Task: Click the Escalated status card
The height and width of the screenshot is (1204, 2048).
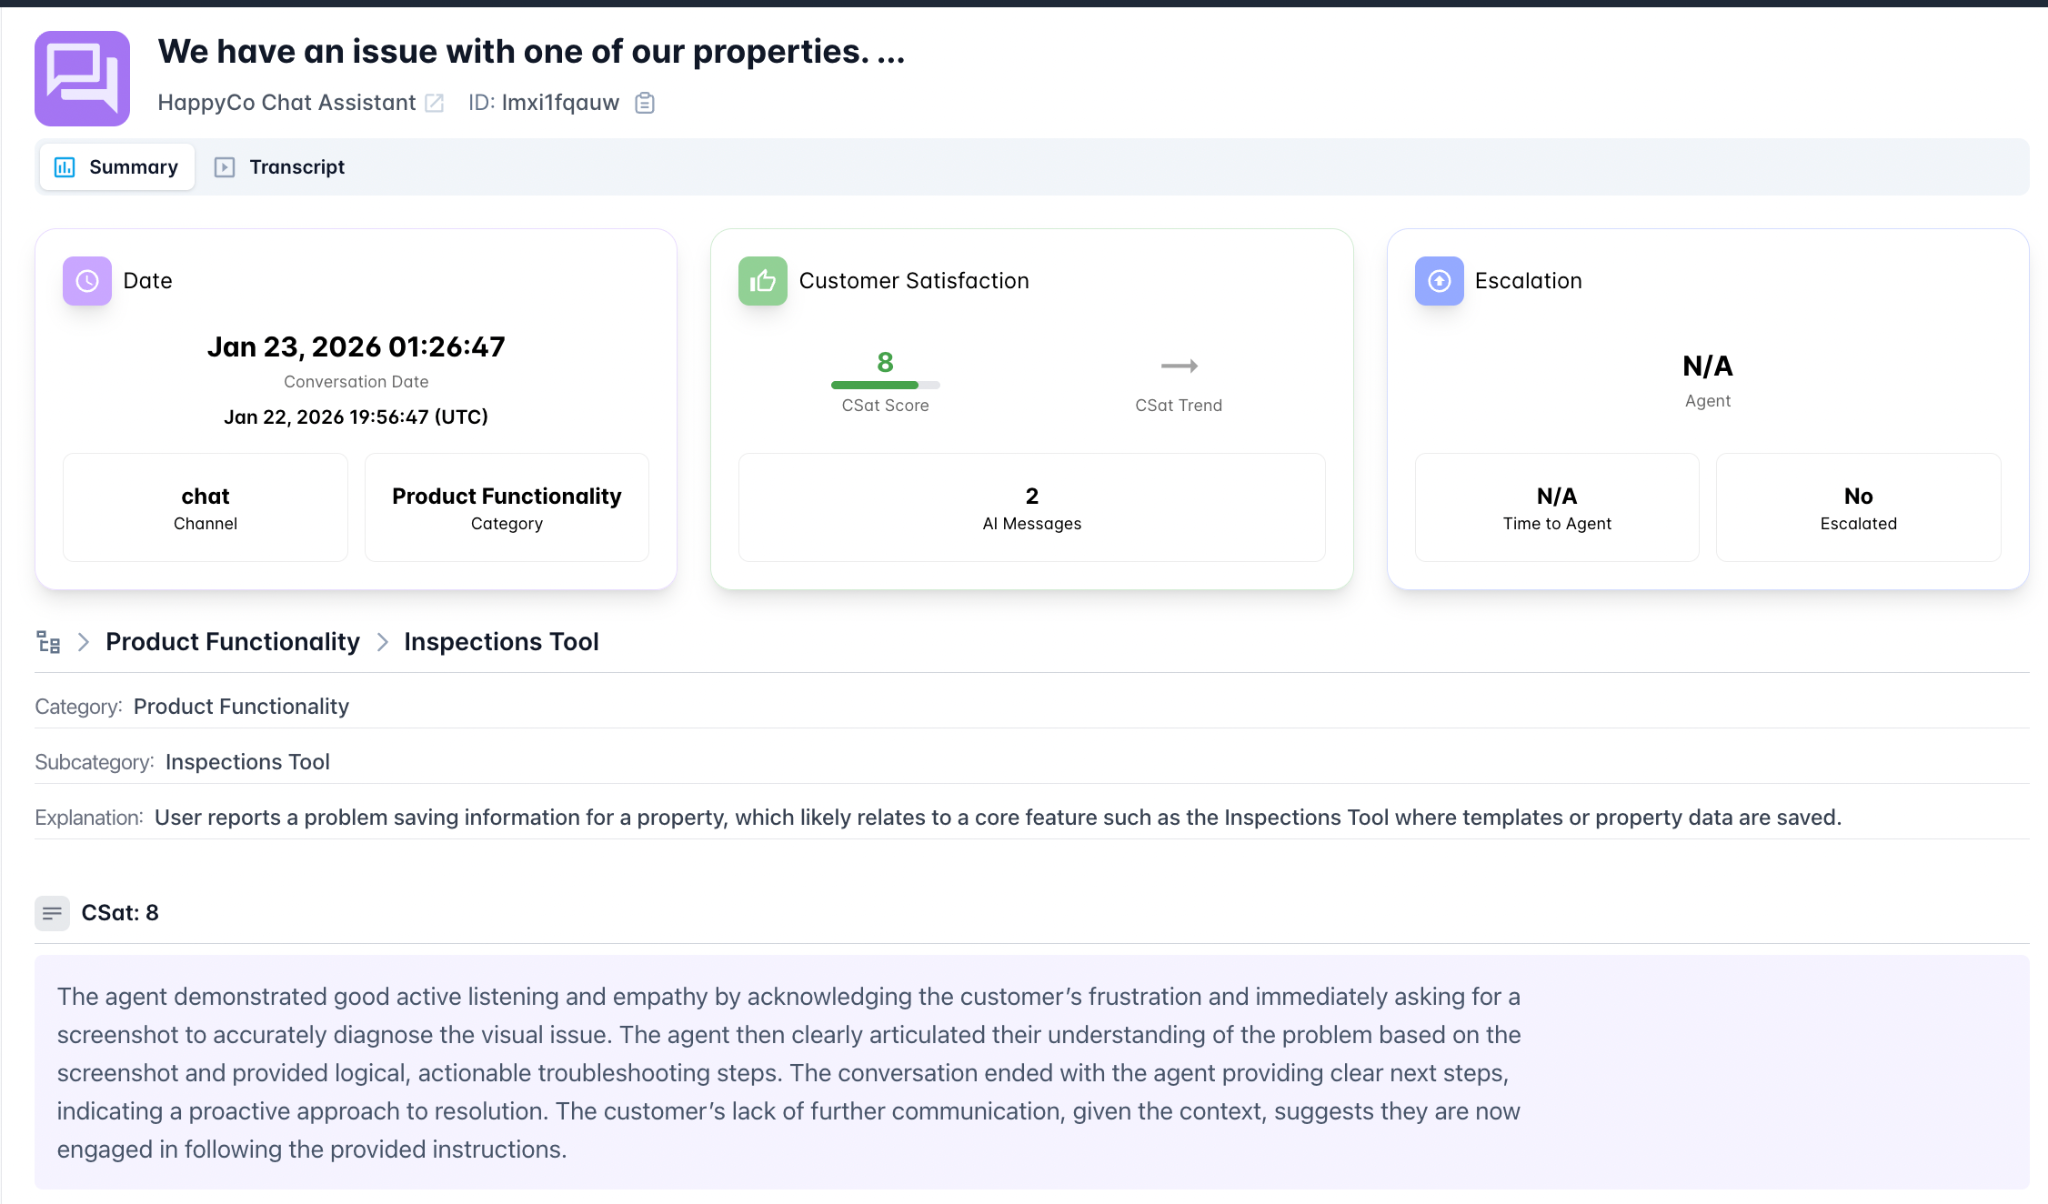Action: click(1857, 508)
